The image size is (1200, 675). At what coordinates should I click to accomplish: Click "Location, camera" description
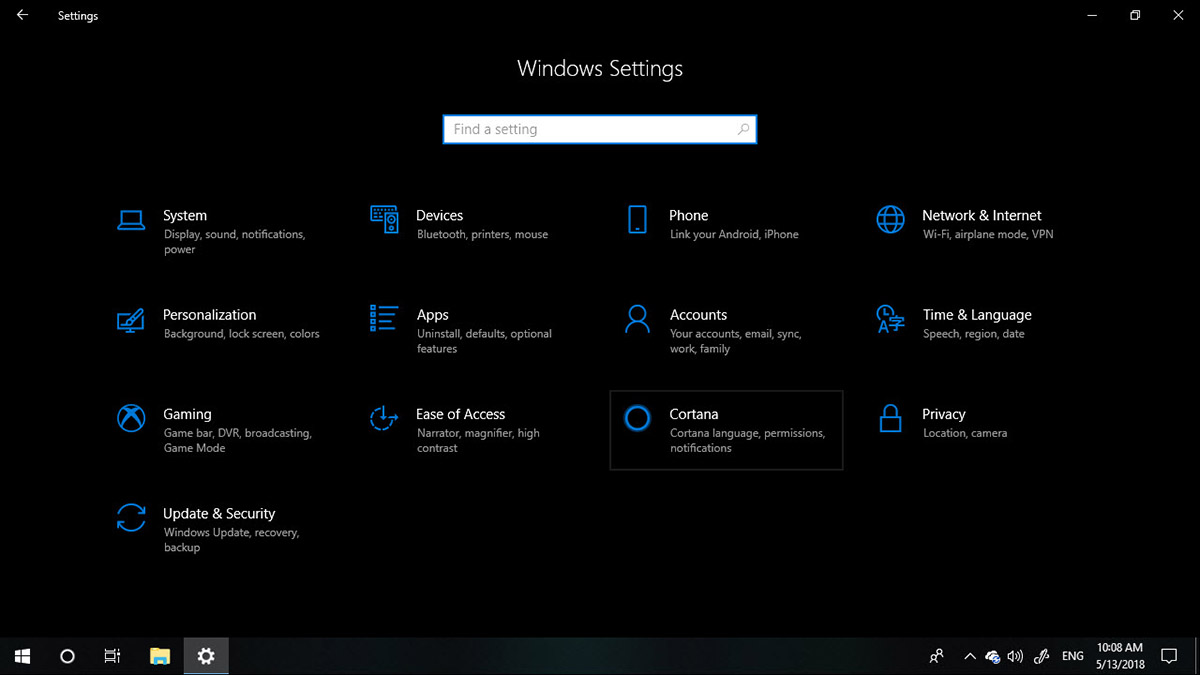(965, 433)
